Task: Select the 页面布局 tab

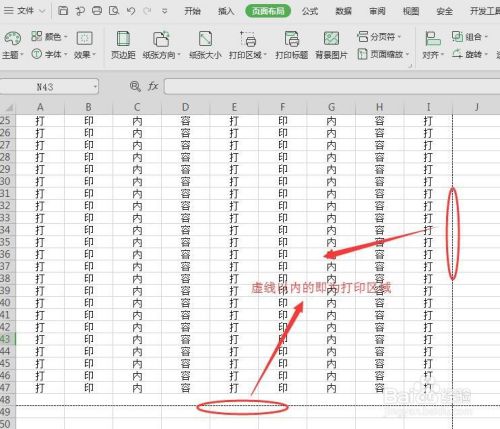Action: (268, 11)
